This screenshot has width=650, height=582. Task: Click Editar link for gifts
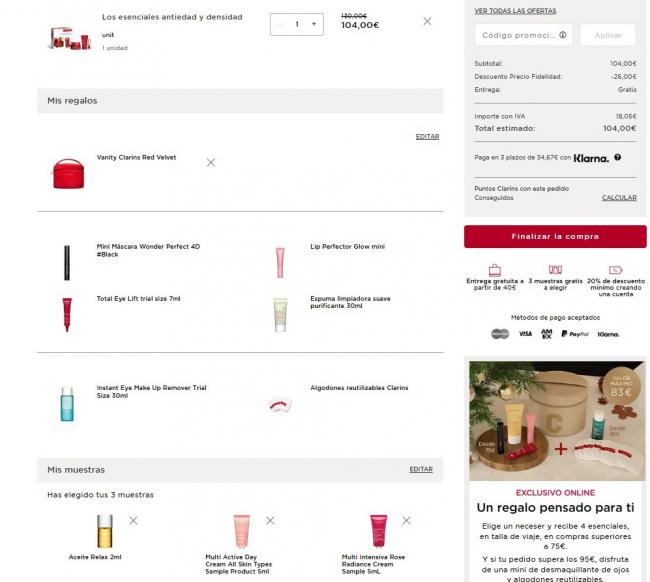click(x=427, y=136)
